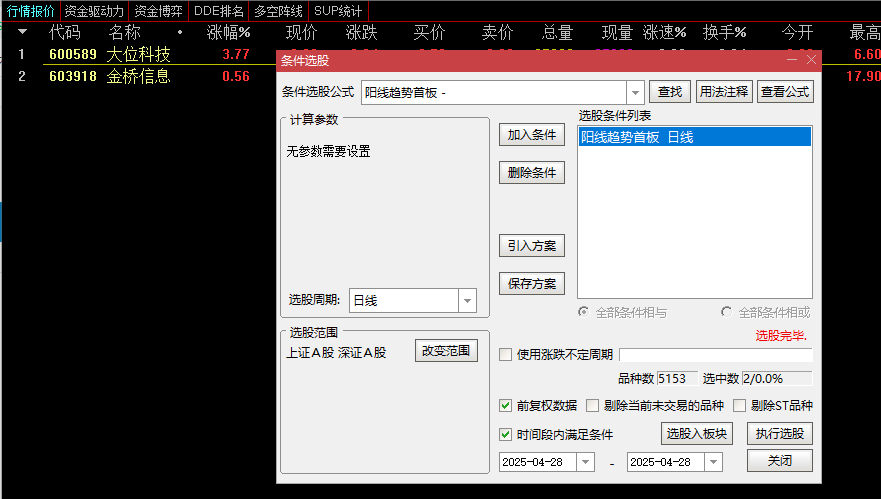881x499 pixels.
Task: Sort by the 卖价 column header
Action: tap(497, 33)
